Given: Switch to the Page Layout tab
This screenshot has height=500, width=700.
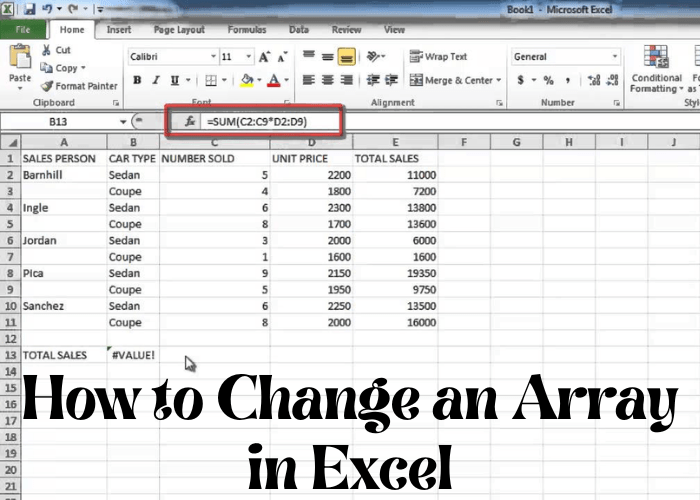Looking at the screenshot, I should point(179,30).
